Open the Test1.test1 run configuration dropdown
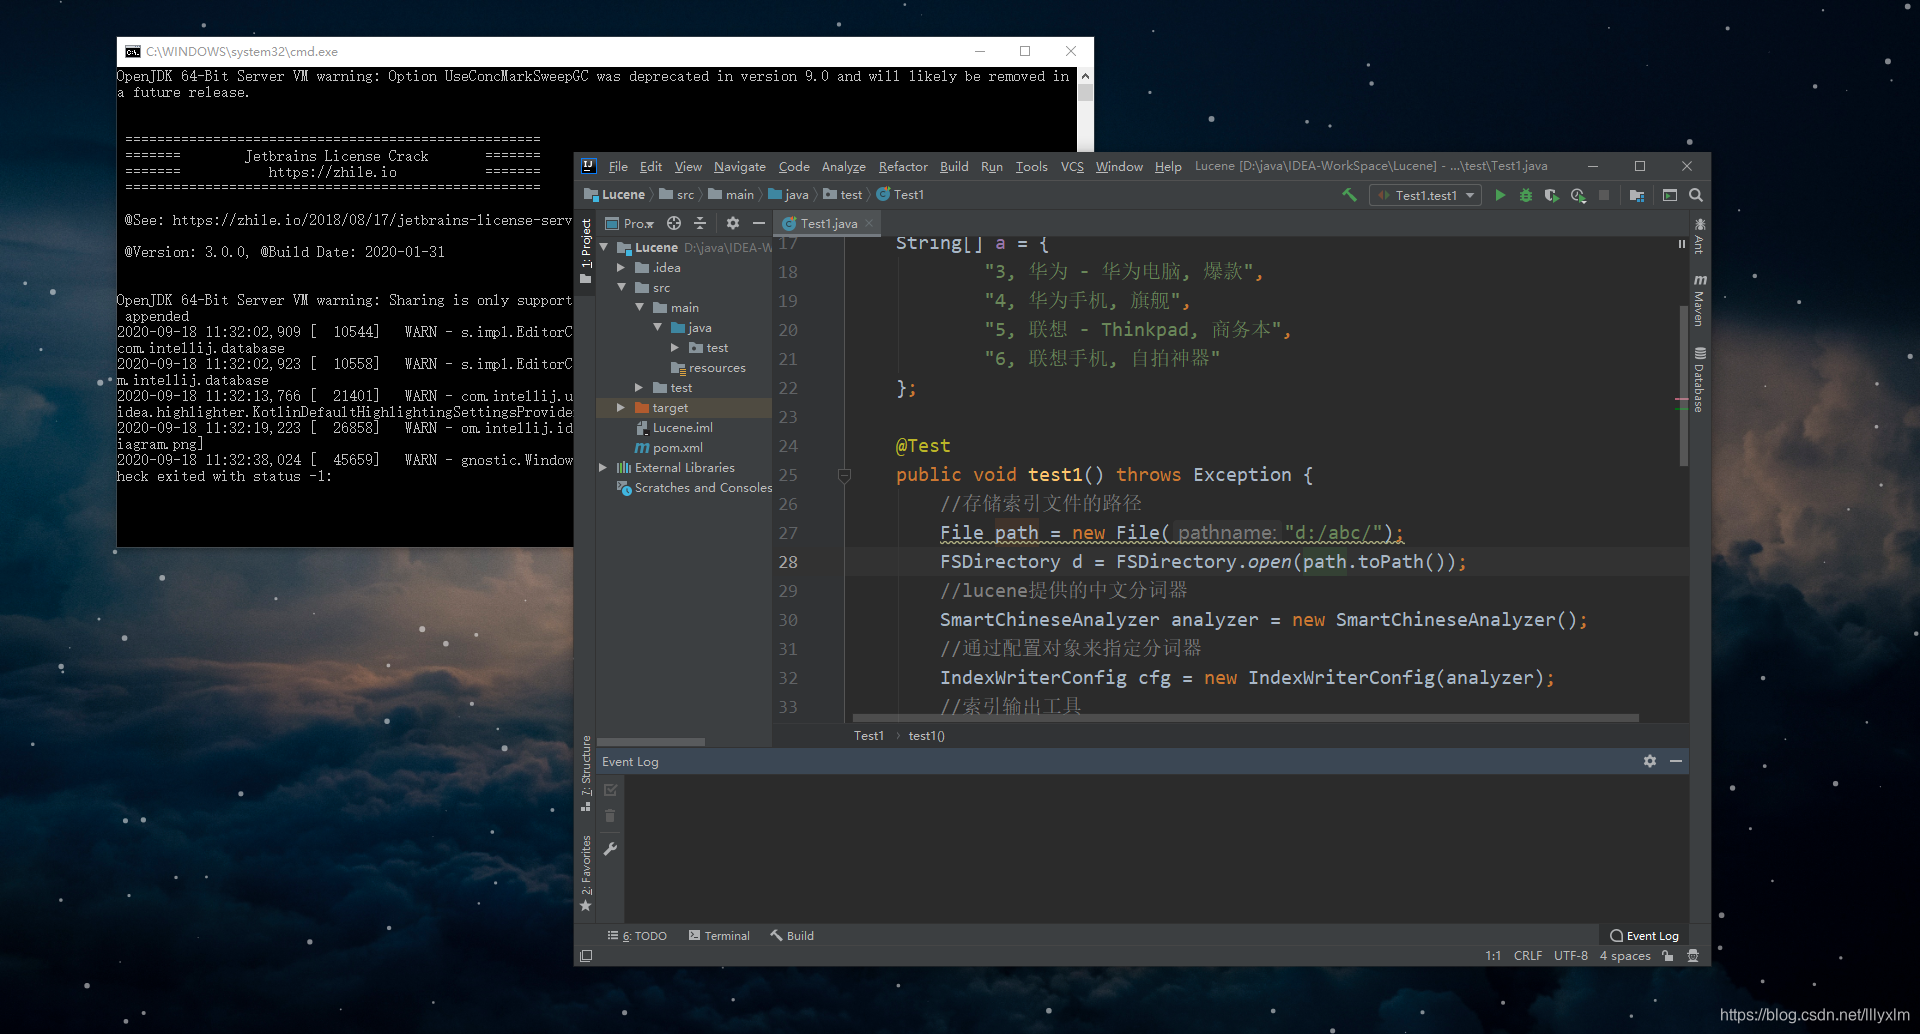Screen dimensions: 1920x1034 (x=1426, y=195)
